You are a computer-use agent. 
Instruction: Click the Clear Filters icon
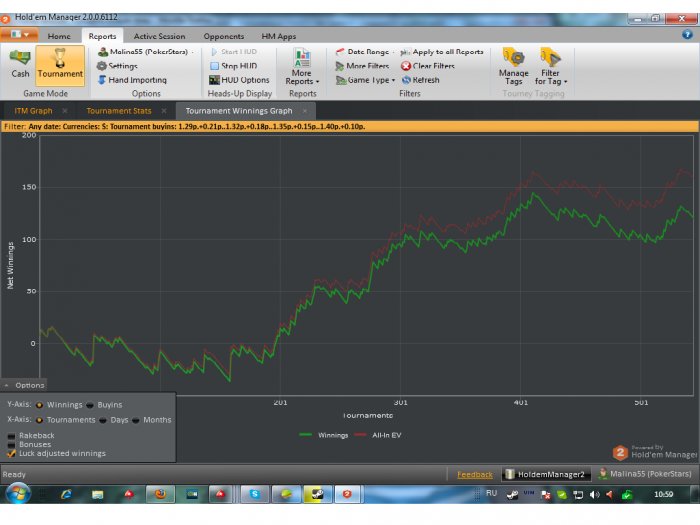(x=406, y=66)
